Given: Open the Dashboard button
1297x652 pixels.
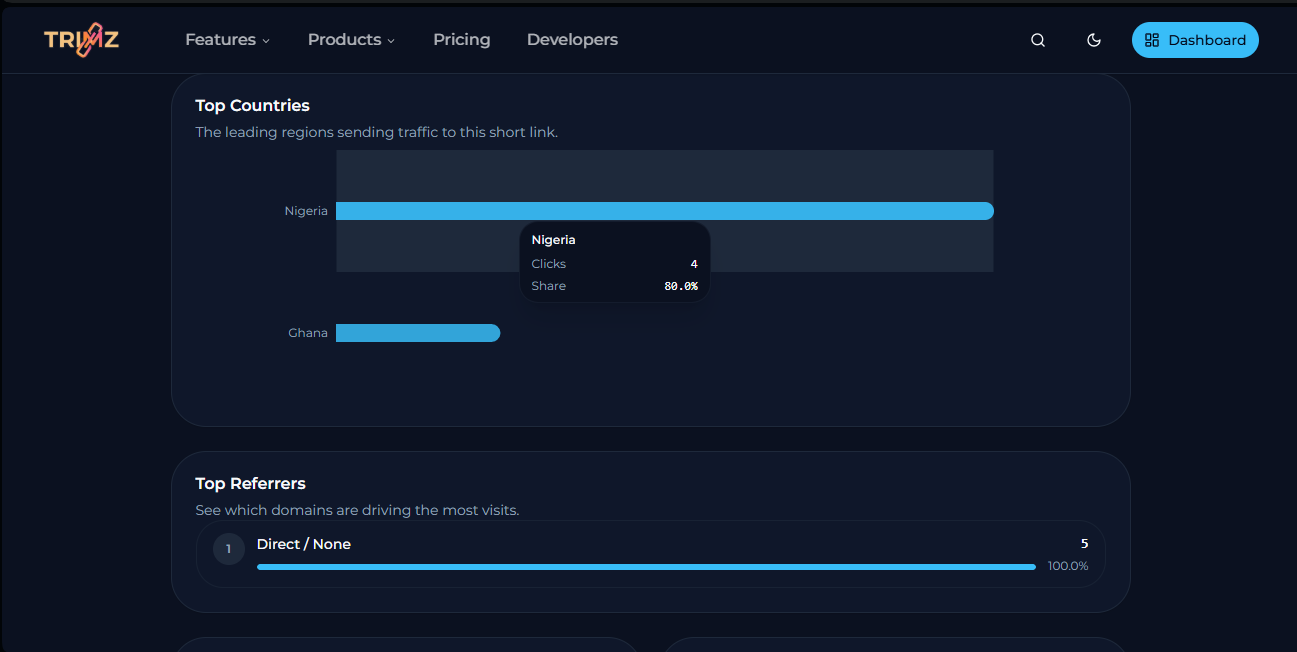Looking at the screenshot, I should [x=1195, y=40].
